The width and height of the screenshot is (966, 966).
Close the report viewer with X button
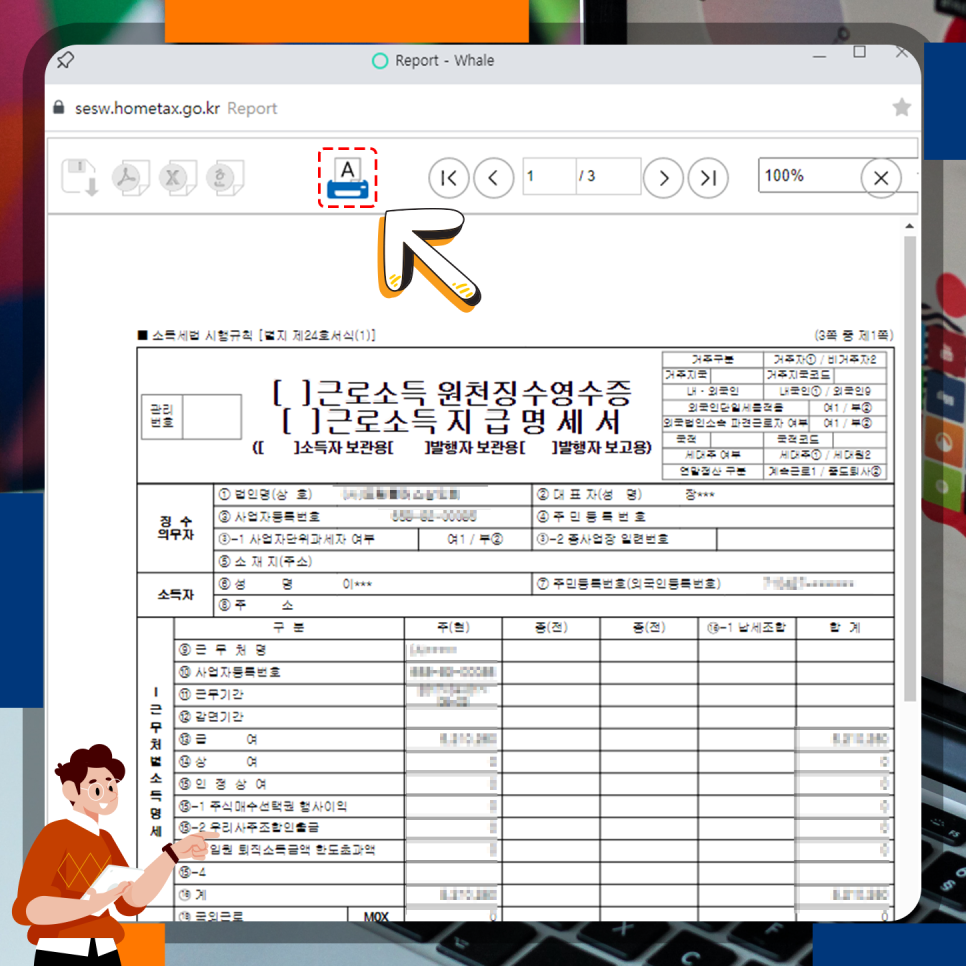(x=881, y=178)
